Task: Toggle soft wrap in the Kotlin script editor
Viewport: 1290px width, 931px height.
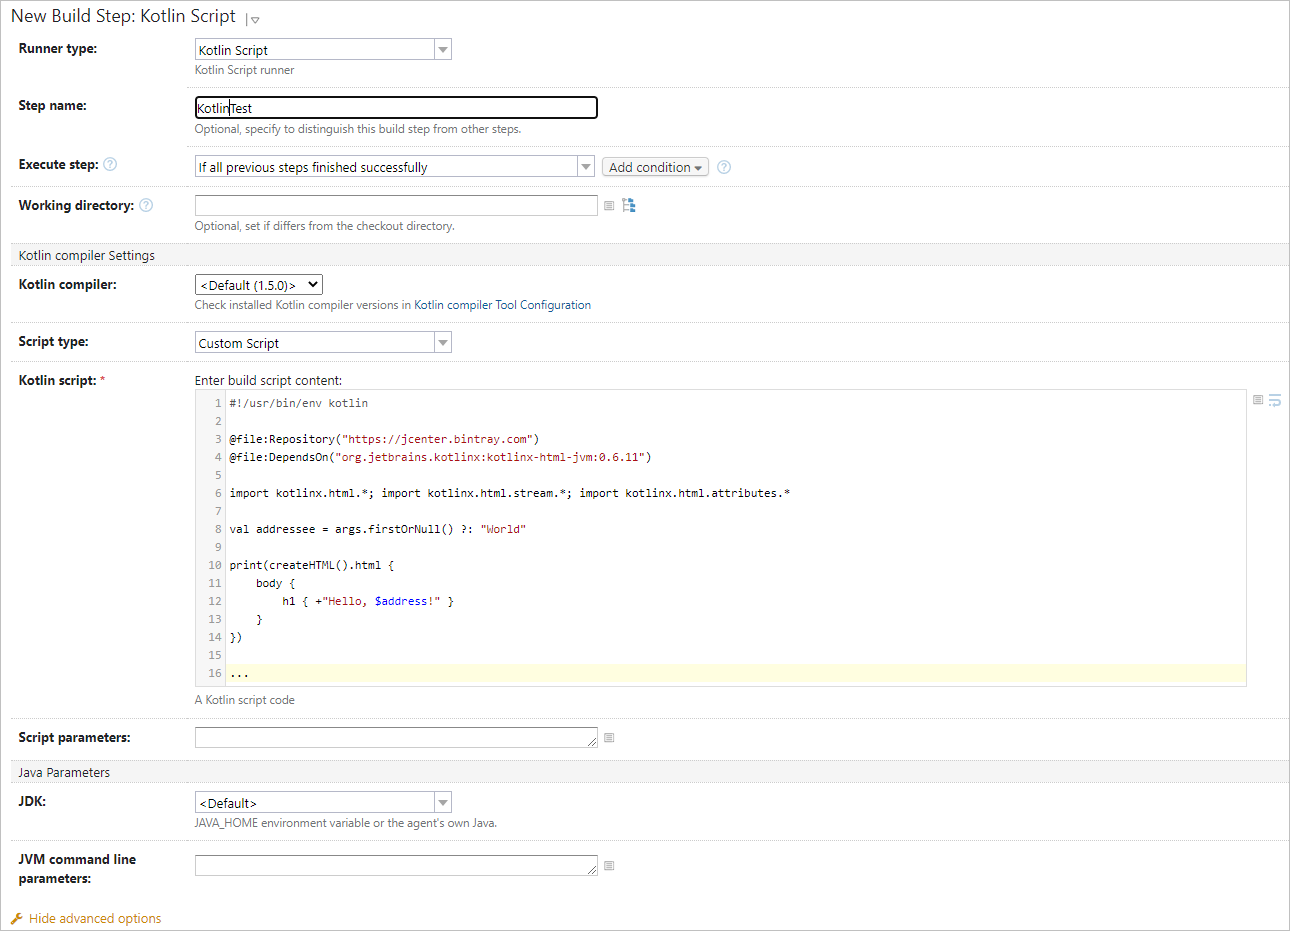Action: pyautogui.click(x=1275, y=399)
